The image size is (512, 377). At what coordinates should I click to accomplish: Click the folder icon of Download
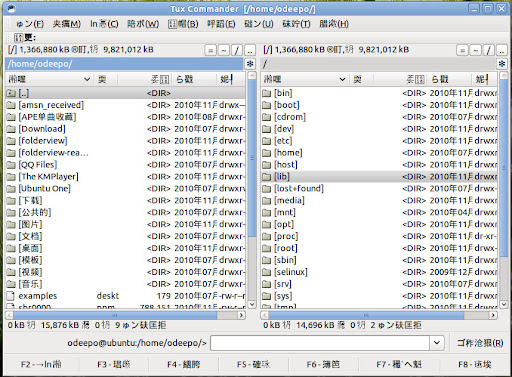point(11,129)
